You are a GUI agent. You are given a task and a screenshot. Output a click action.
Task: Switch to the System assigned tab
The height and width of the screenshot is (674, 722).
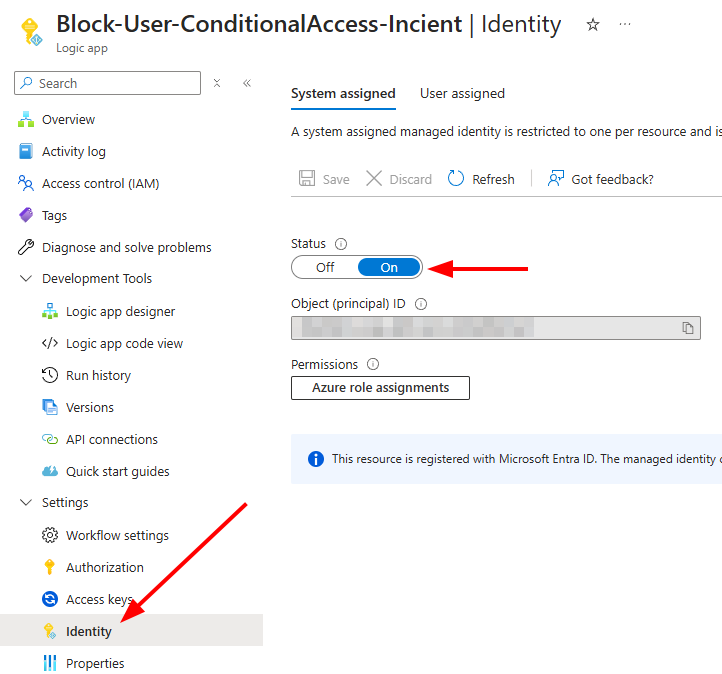click(x=343, y=93)
